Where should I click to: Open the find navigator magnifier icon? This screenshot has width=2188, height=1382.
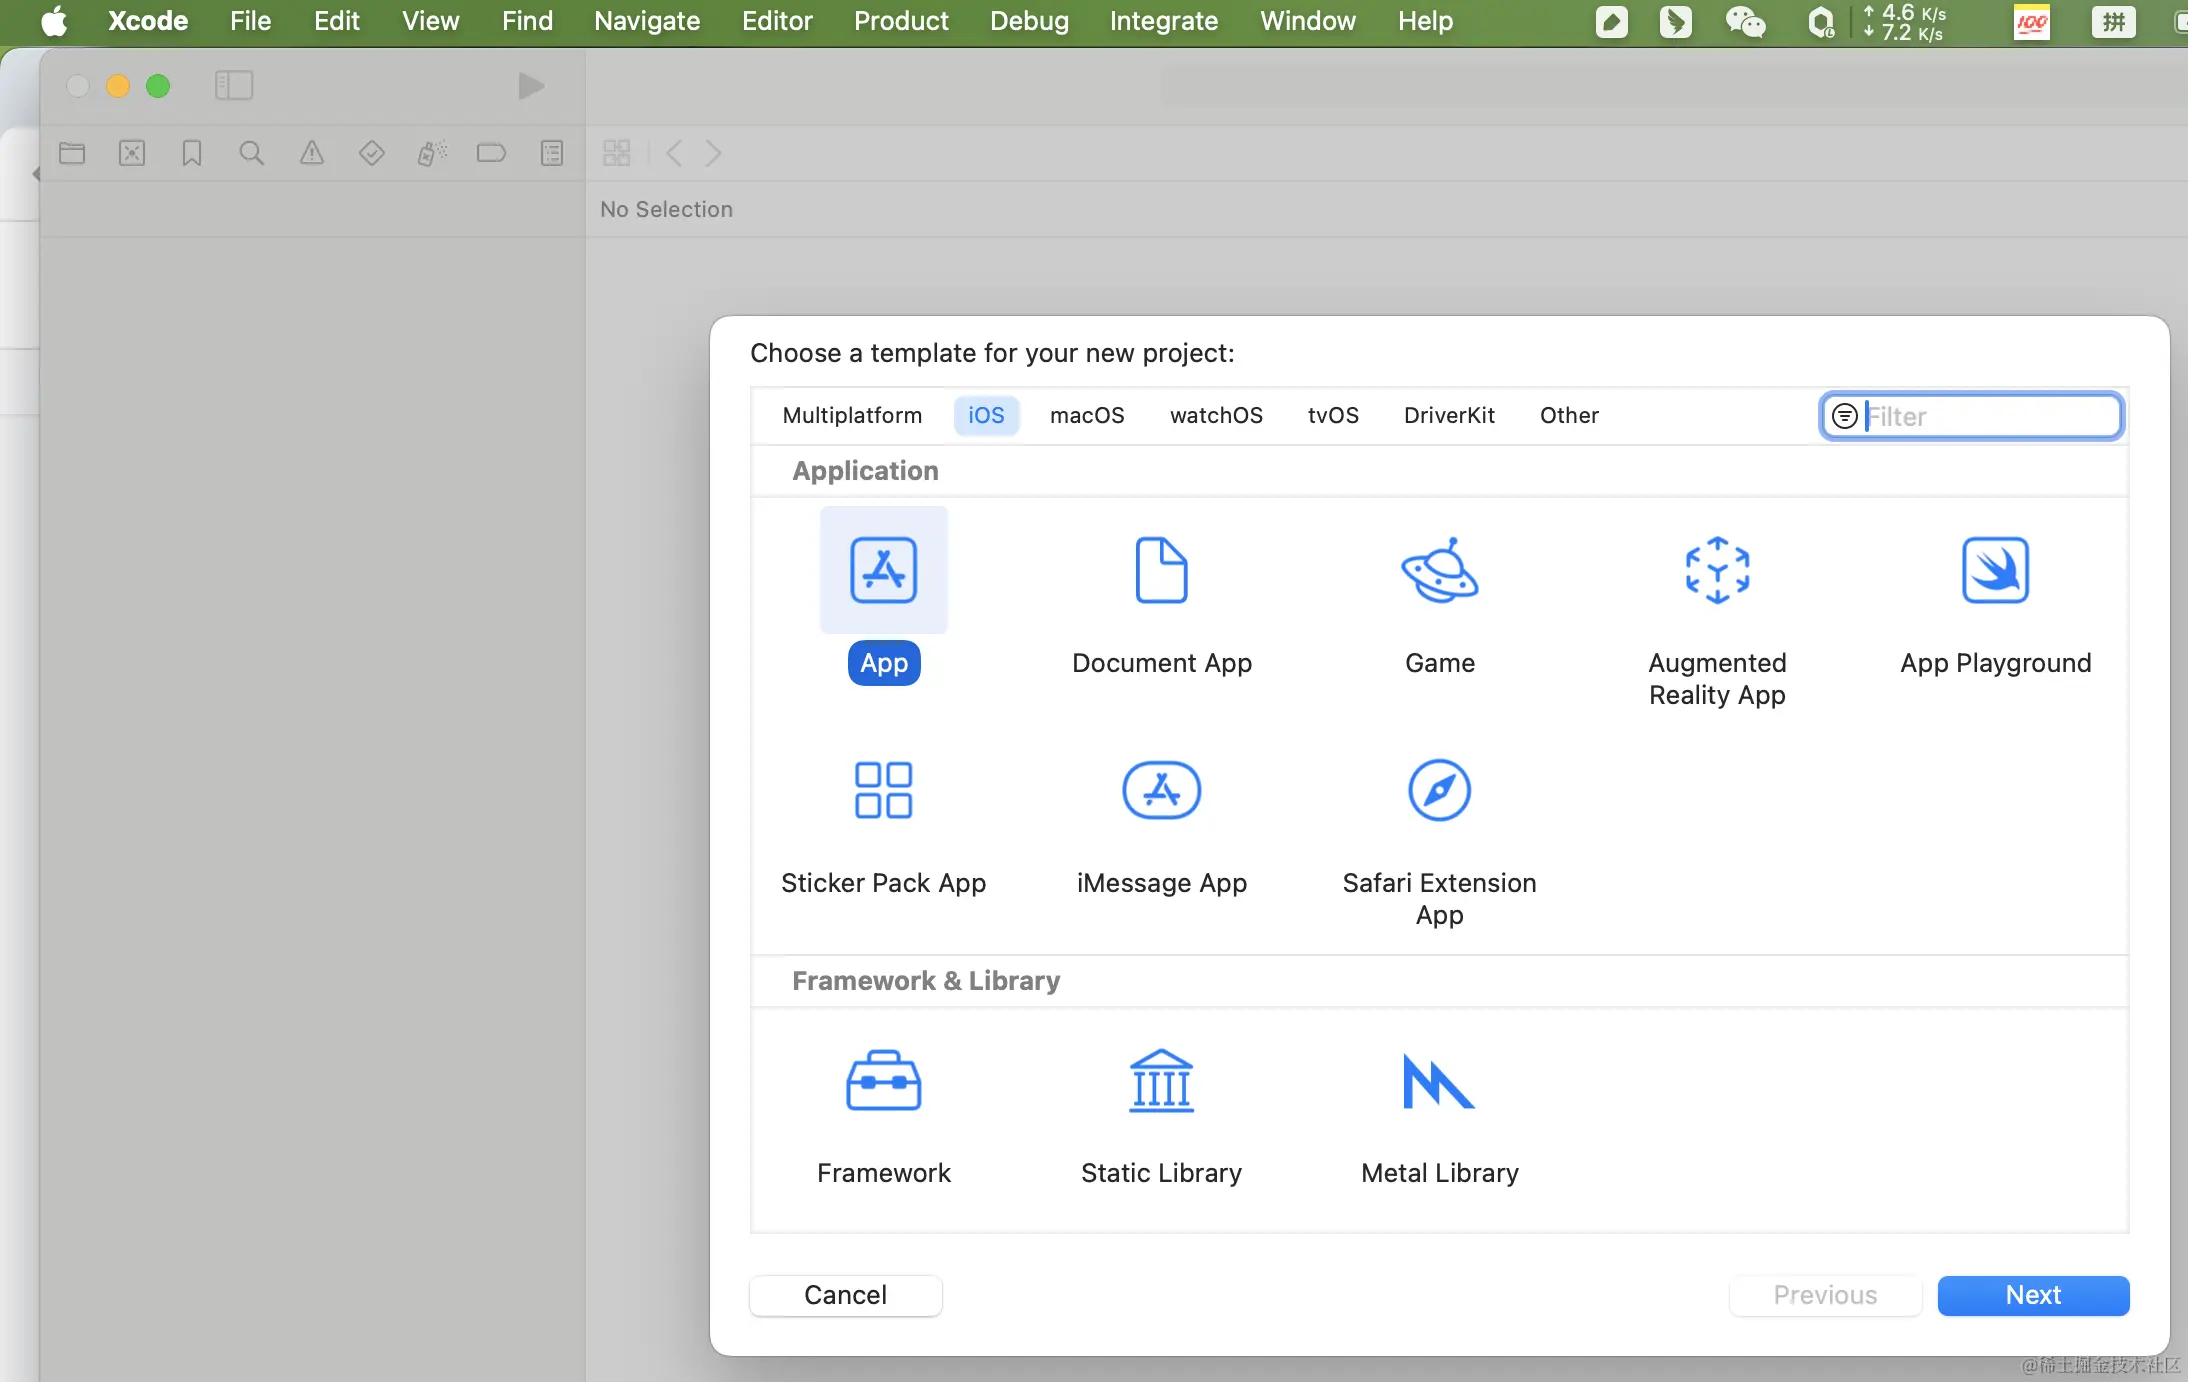click(x=251, y=153)
